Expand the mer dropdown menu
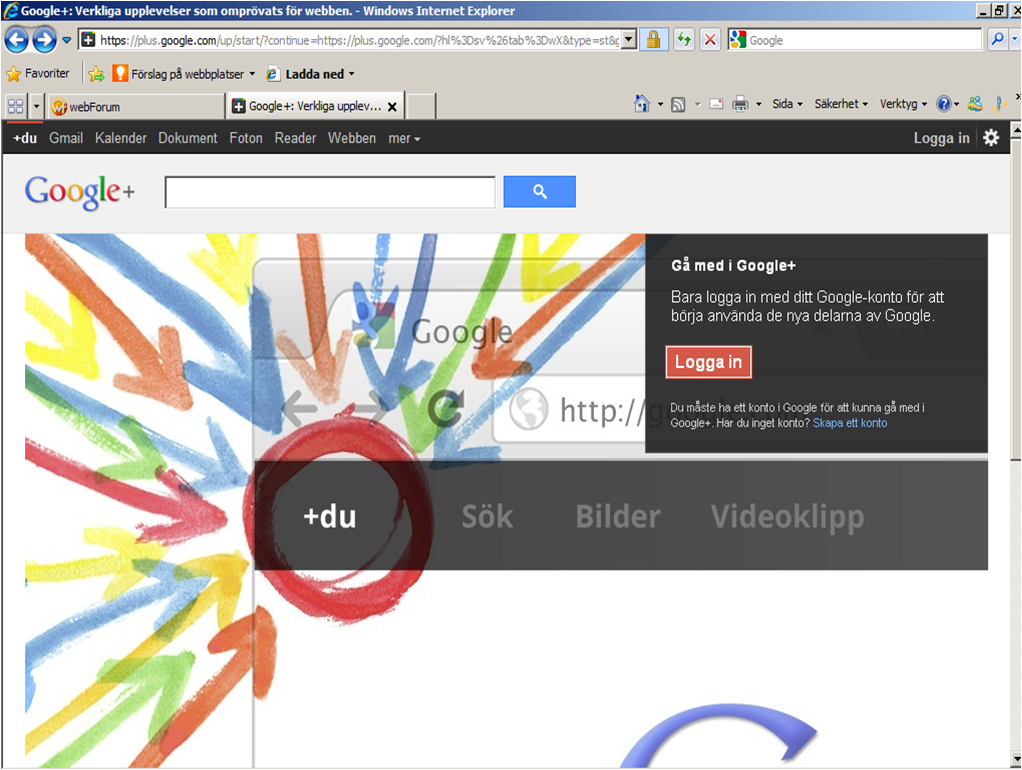Screen dimensions: 1022x770 (x=404, y=138)
